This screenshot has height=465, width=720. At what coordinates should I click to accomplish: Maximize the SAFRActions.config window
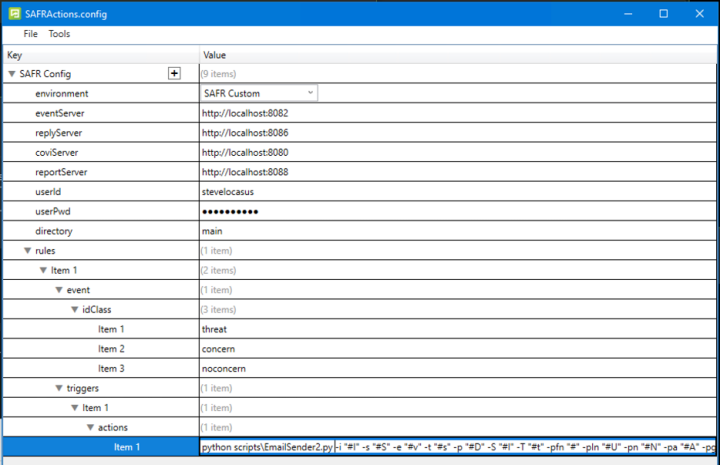pyautogui.click(x=664, y=14)
